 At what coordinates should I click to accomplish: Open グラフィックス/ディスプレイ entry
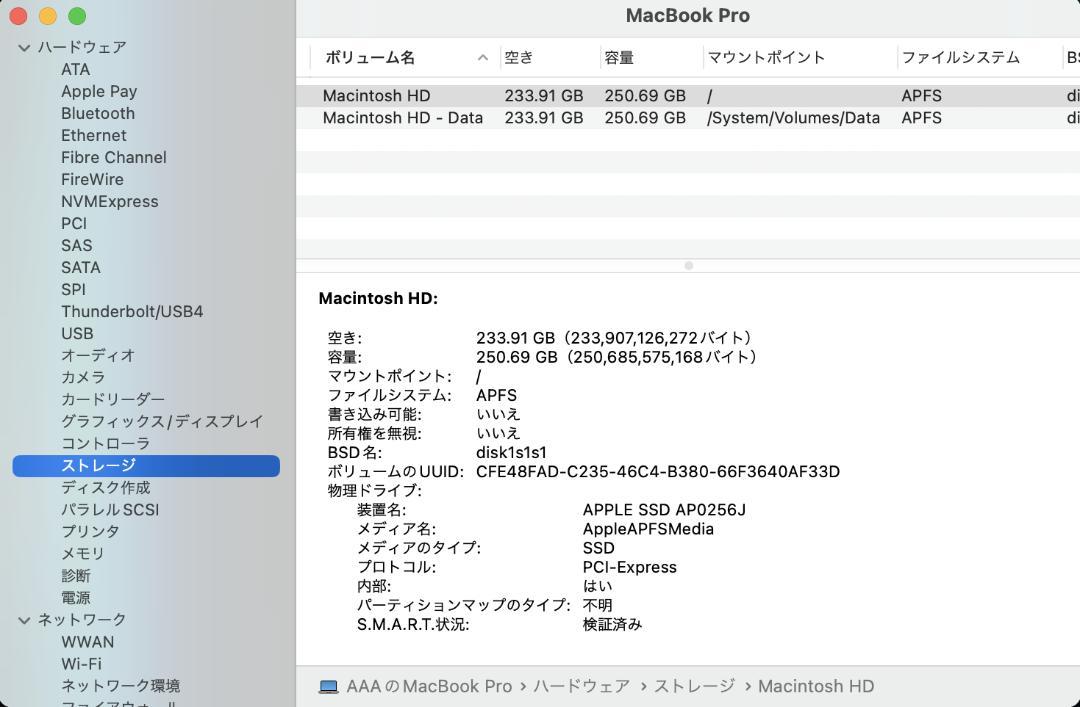[162, 422]
